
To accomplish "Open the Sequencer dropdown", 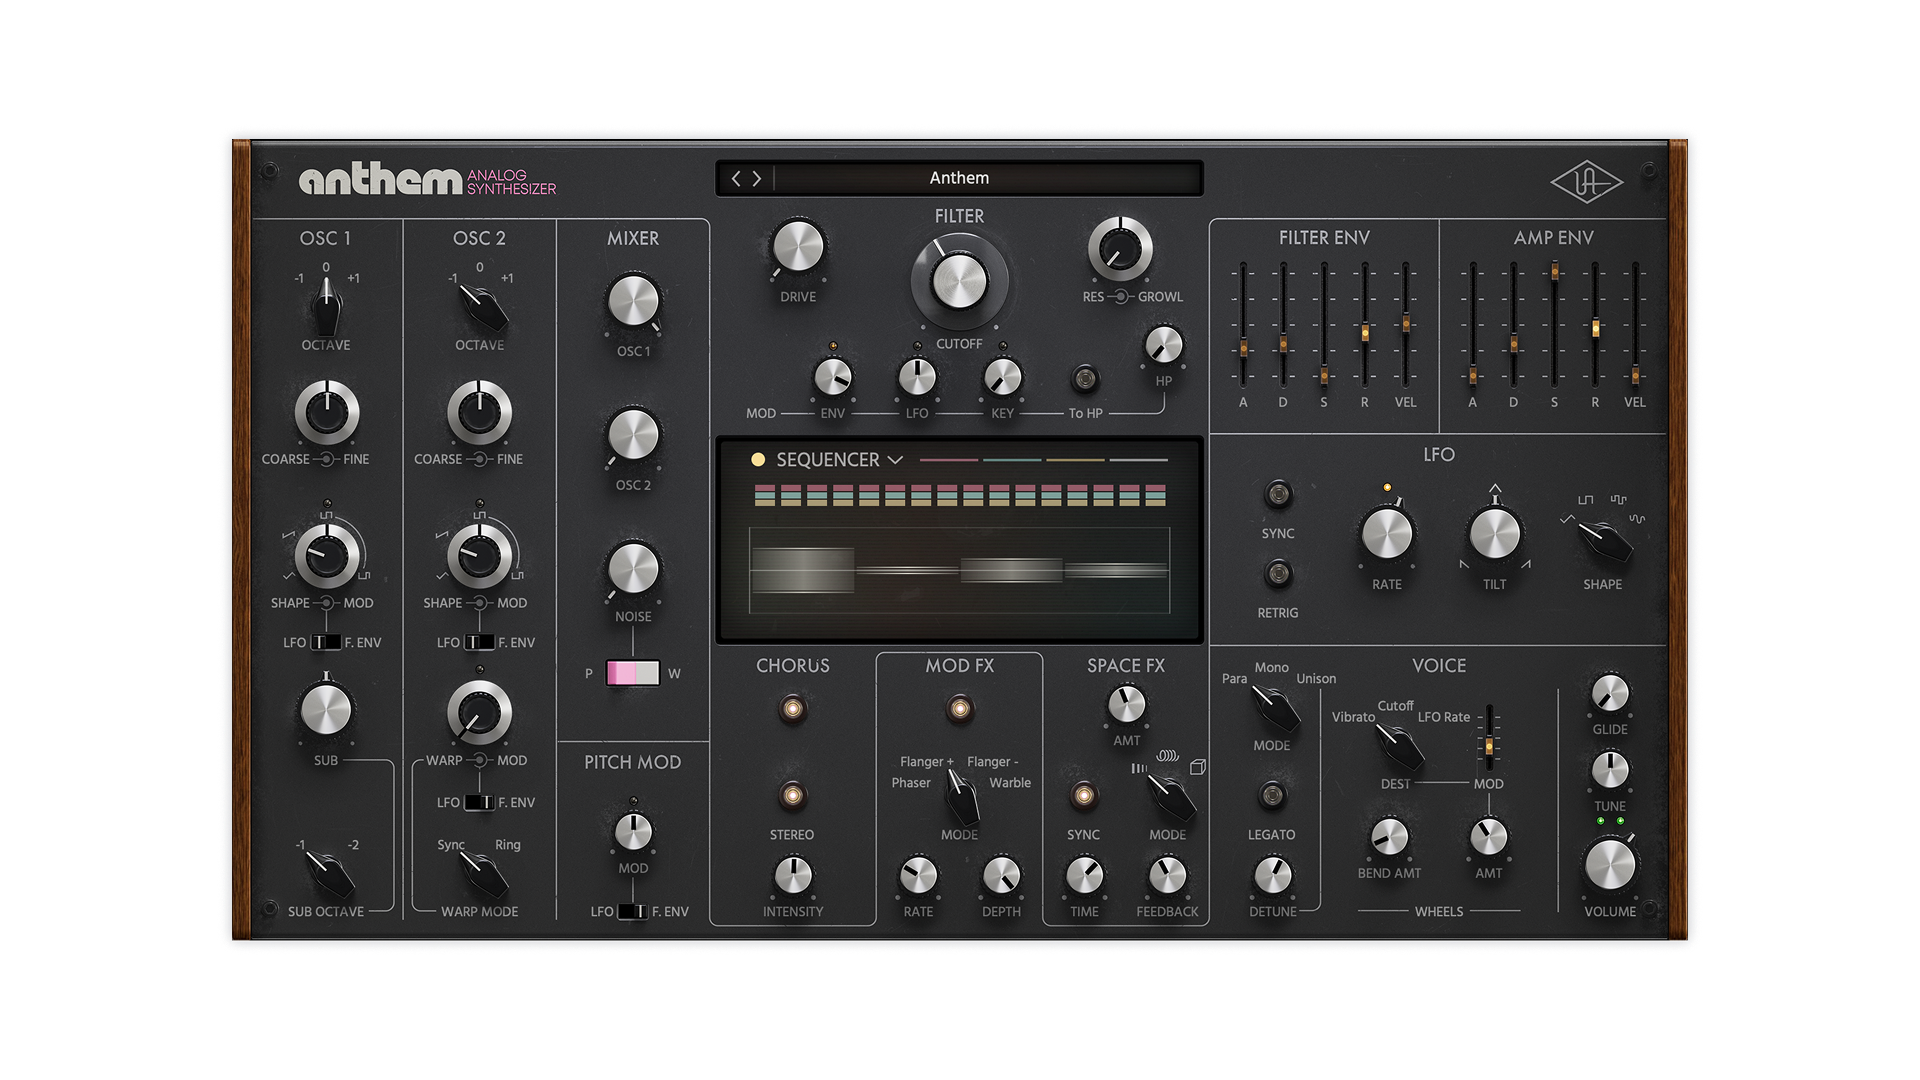I will 896,460.
